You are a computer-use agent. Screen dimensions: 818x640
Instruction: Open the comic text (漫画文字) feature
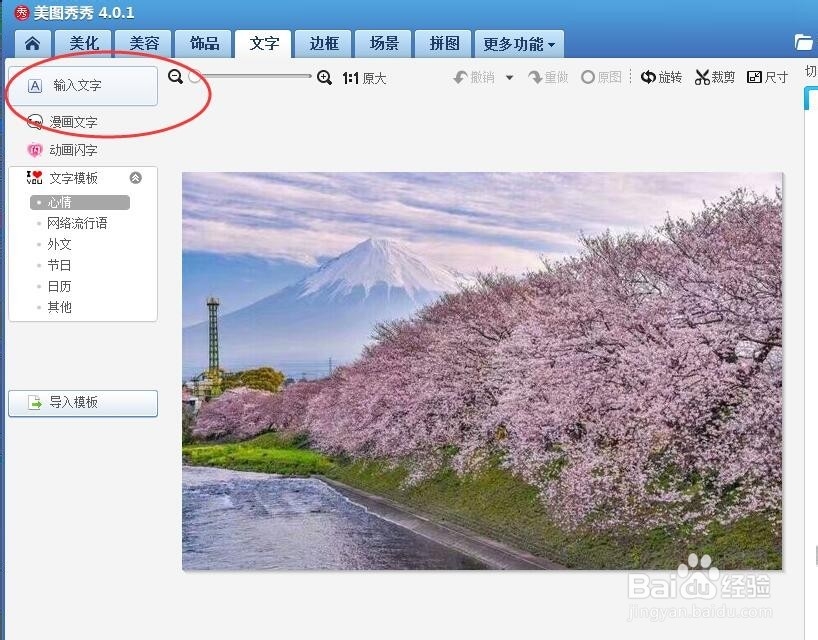[x=62, y=121]
